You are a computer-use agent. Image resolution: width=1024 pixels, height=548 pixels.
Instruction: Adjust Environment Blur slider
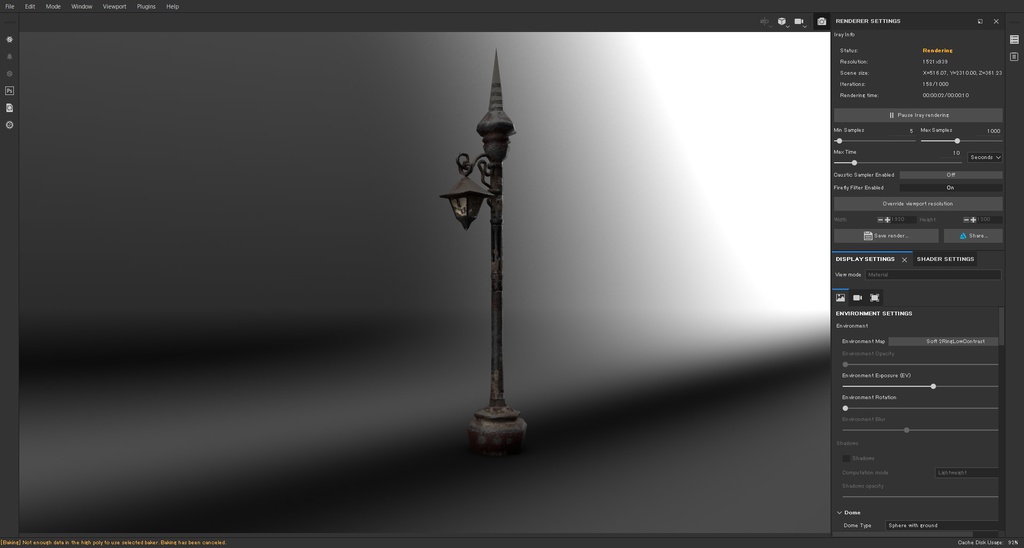coord(920,430)
